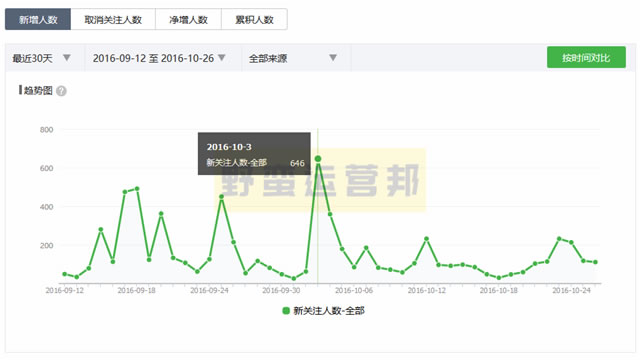The width and height of the screenshot is (640, 360).
Task: Open the 趋势图 help question-mark icon
Action: pyautogui.click(x=61, y=91)
